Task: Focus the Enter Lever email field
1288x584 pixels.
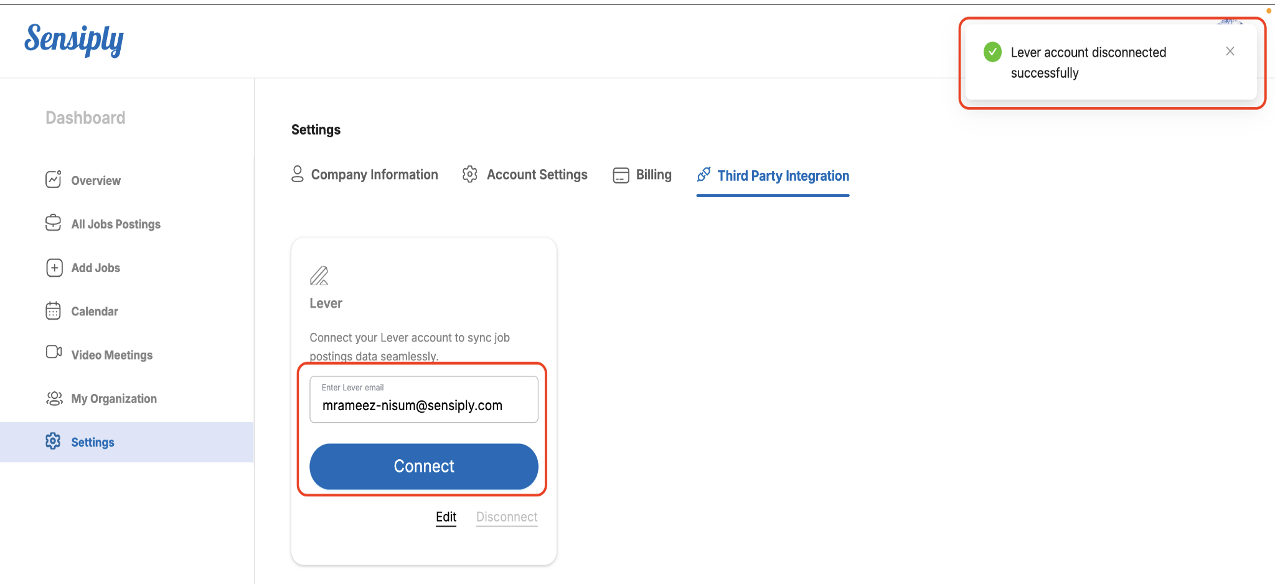Action: tap(424, 405)
